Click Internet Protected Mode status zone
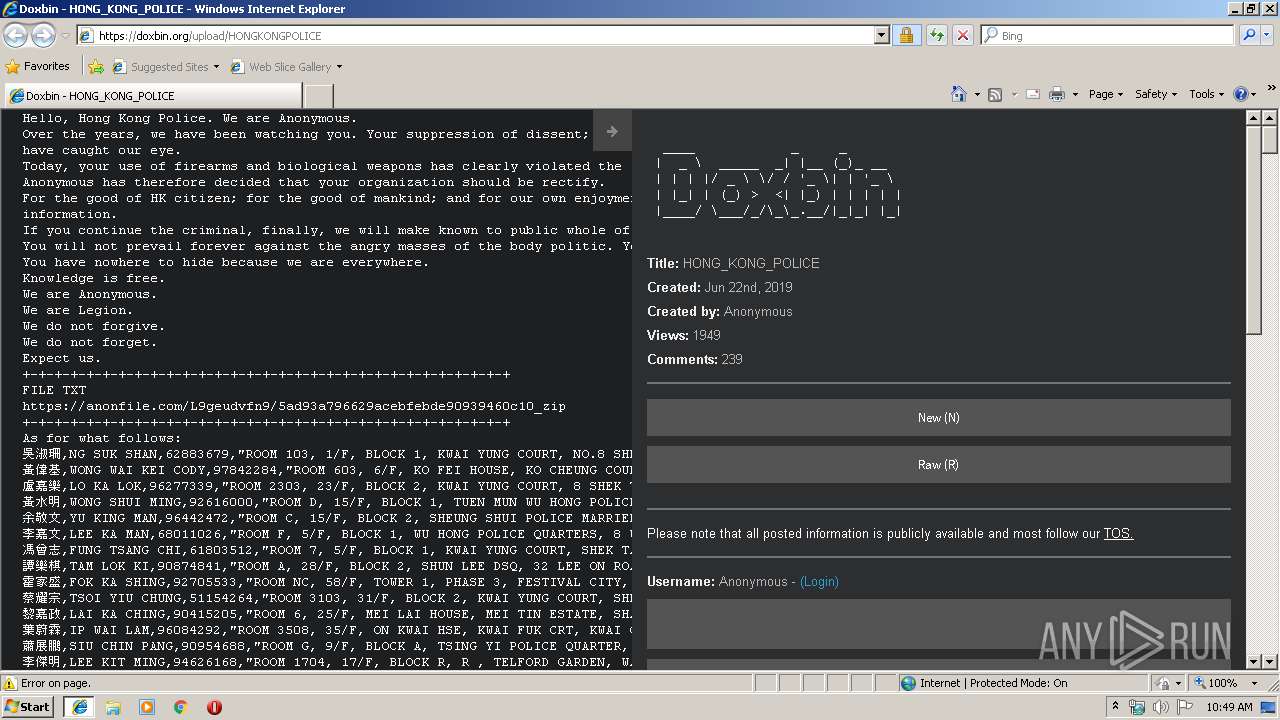This screenshot has height=720, width=1280. coord(983,683)
